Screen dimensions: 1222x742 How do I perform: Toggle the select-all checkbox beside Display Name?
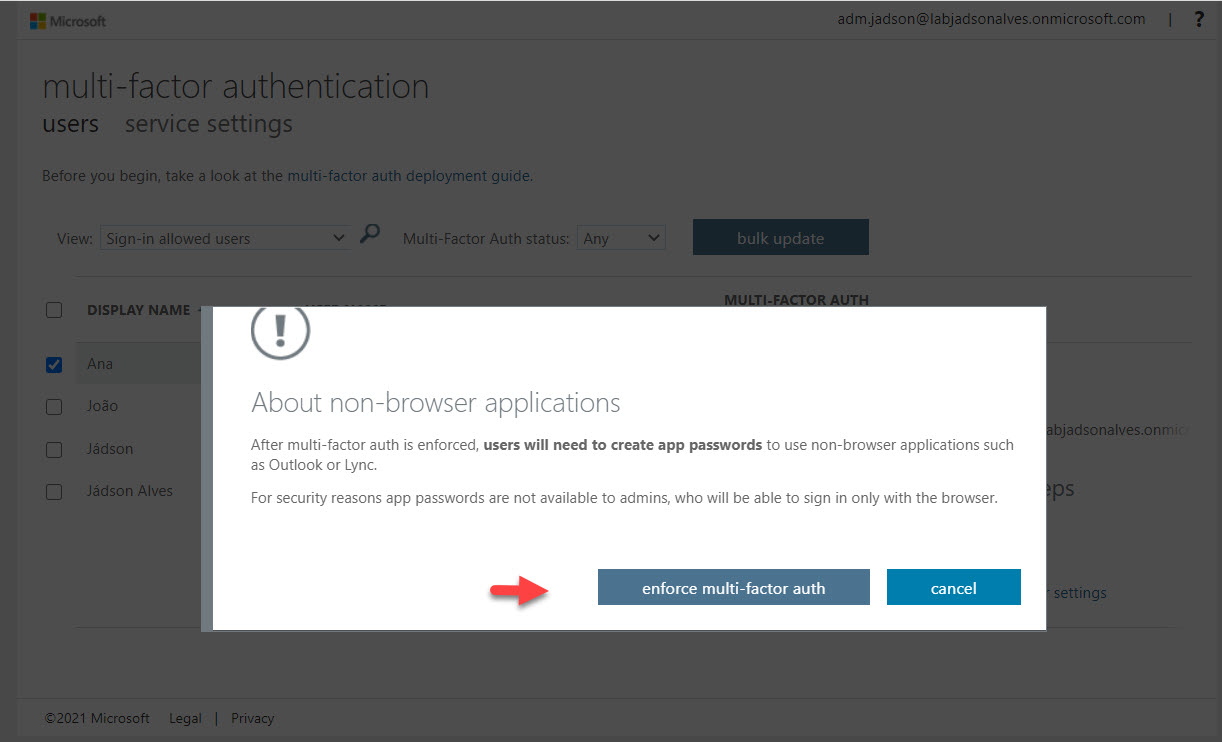[x=54, y=310]
